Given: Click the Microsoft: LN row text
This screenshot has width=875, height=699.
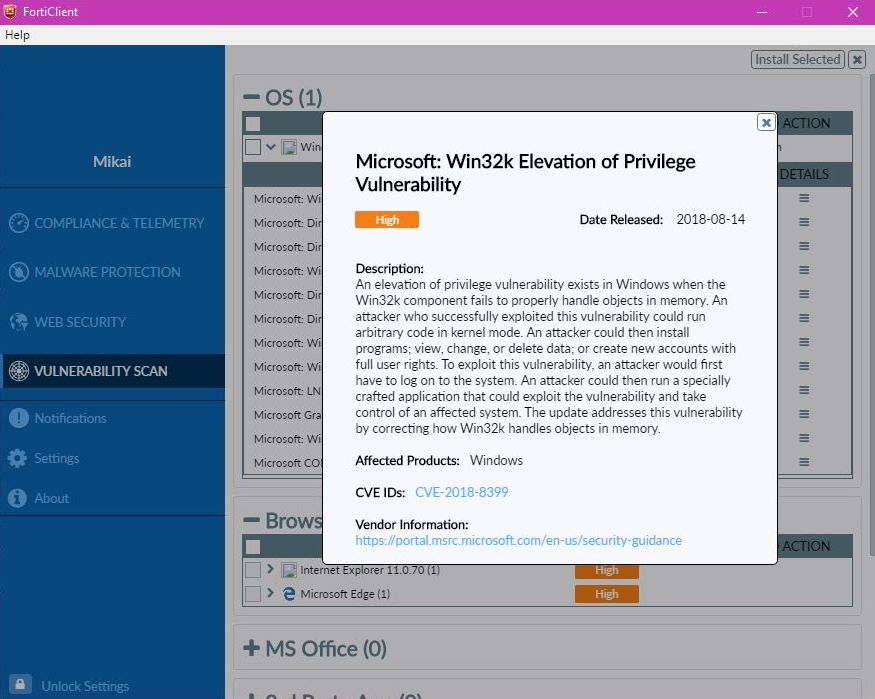Looking at the screenshot, I should click(287, 391).
